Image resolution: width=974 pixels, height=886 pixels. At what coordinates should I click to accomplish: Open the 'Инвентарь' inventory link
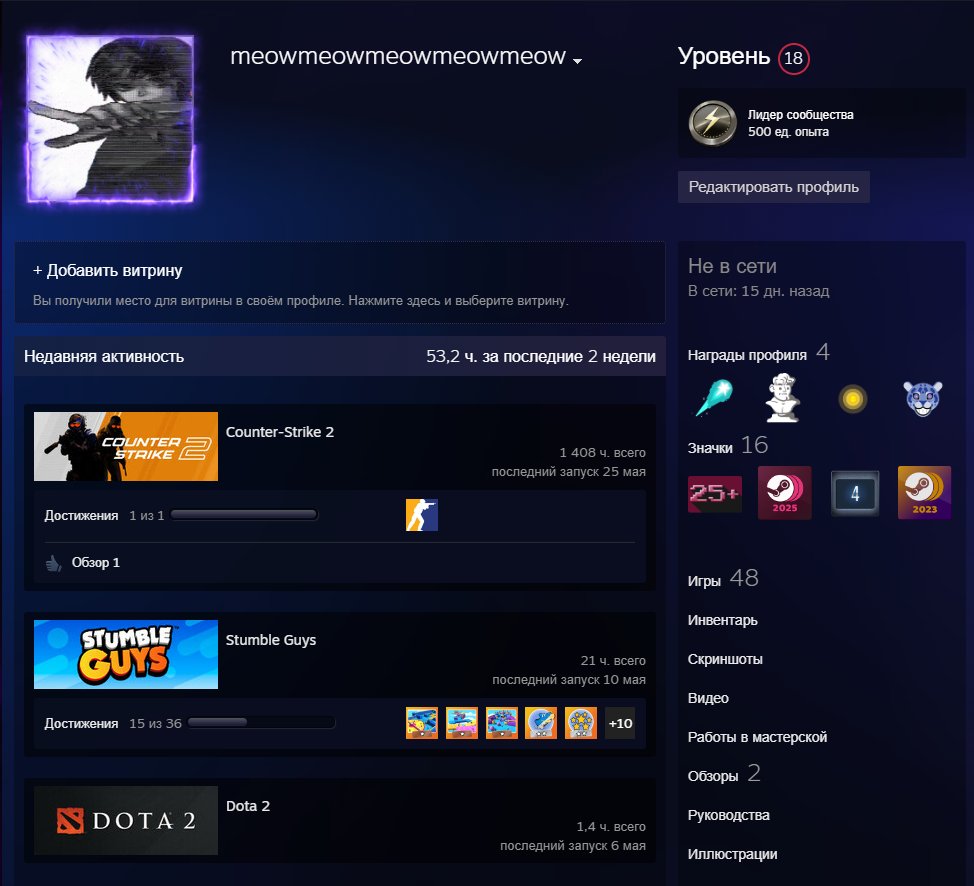point(722,620)
